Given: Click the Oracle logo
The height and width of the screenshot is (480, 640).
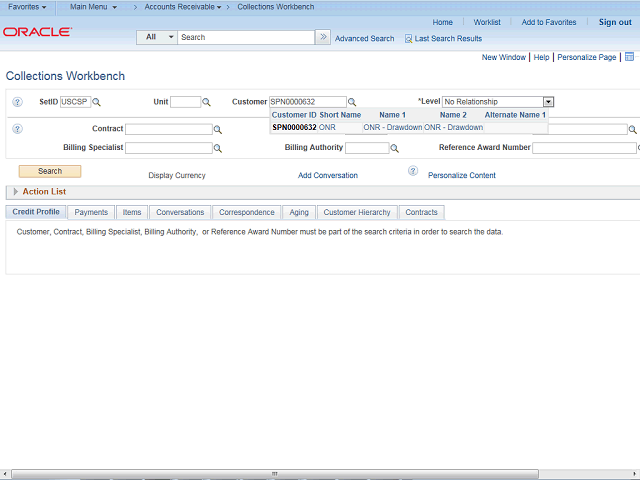Looking at the screenshot, I should coord(38,32).
